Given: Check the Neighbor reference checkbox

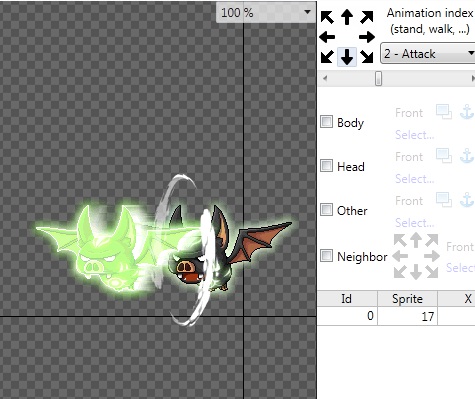Looking at the screenshot, I should (326, 256).
